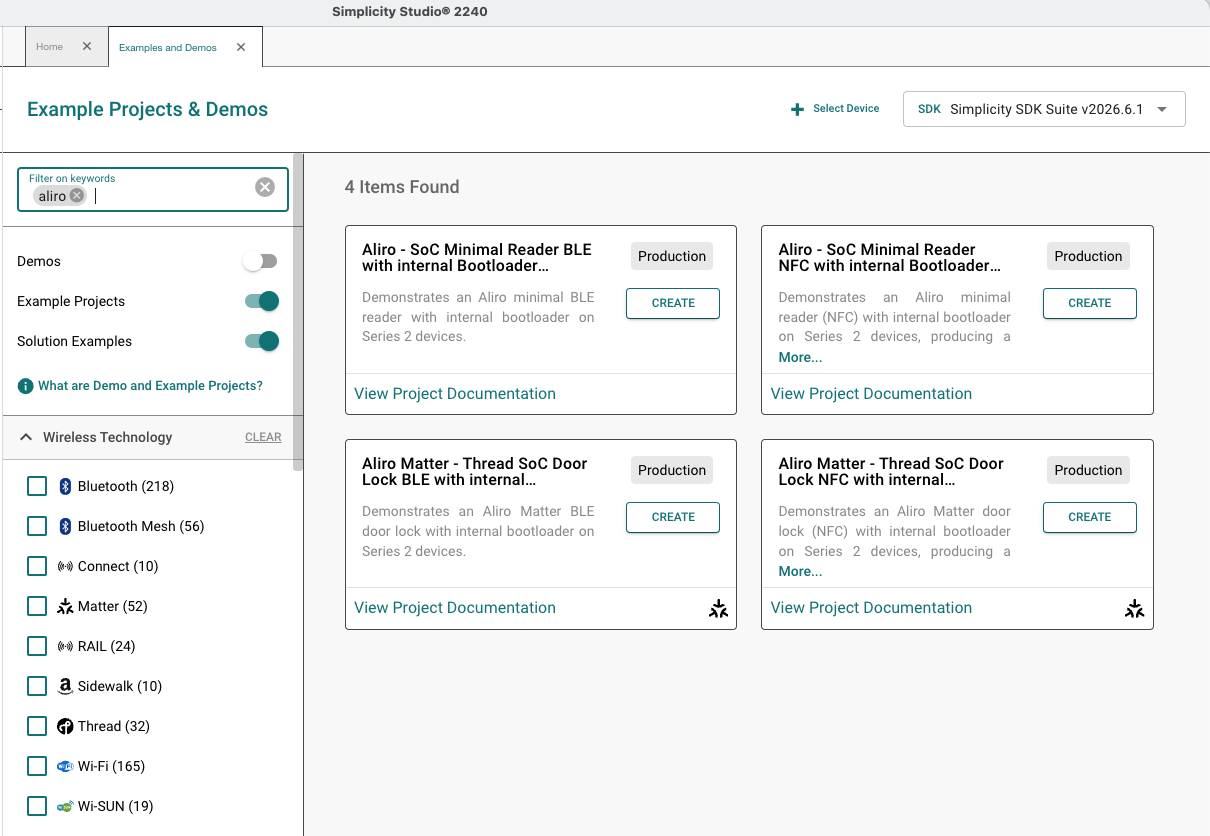Click the Matter logo in filter list

coord(65,606)
